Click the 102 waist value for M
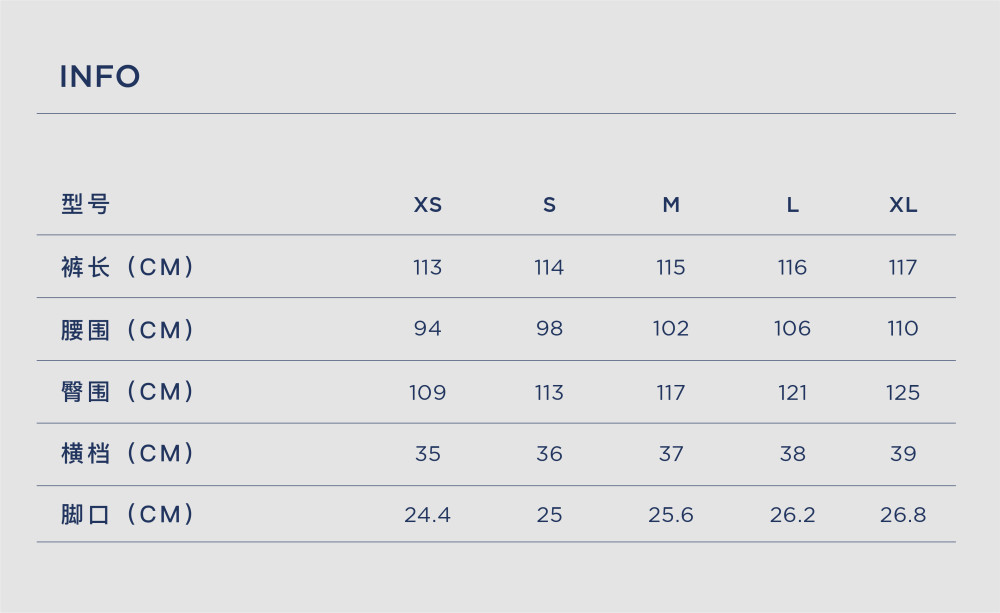 pos(671,329)
